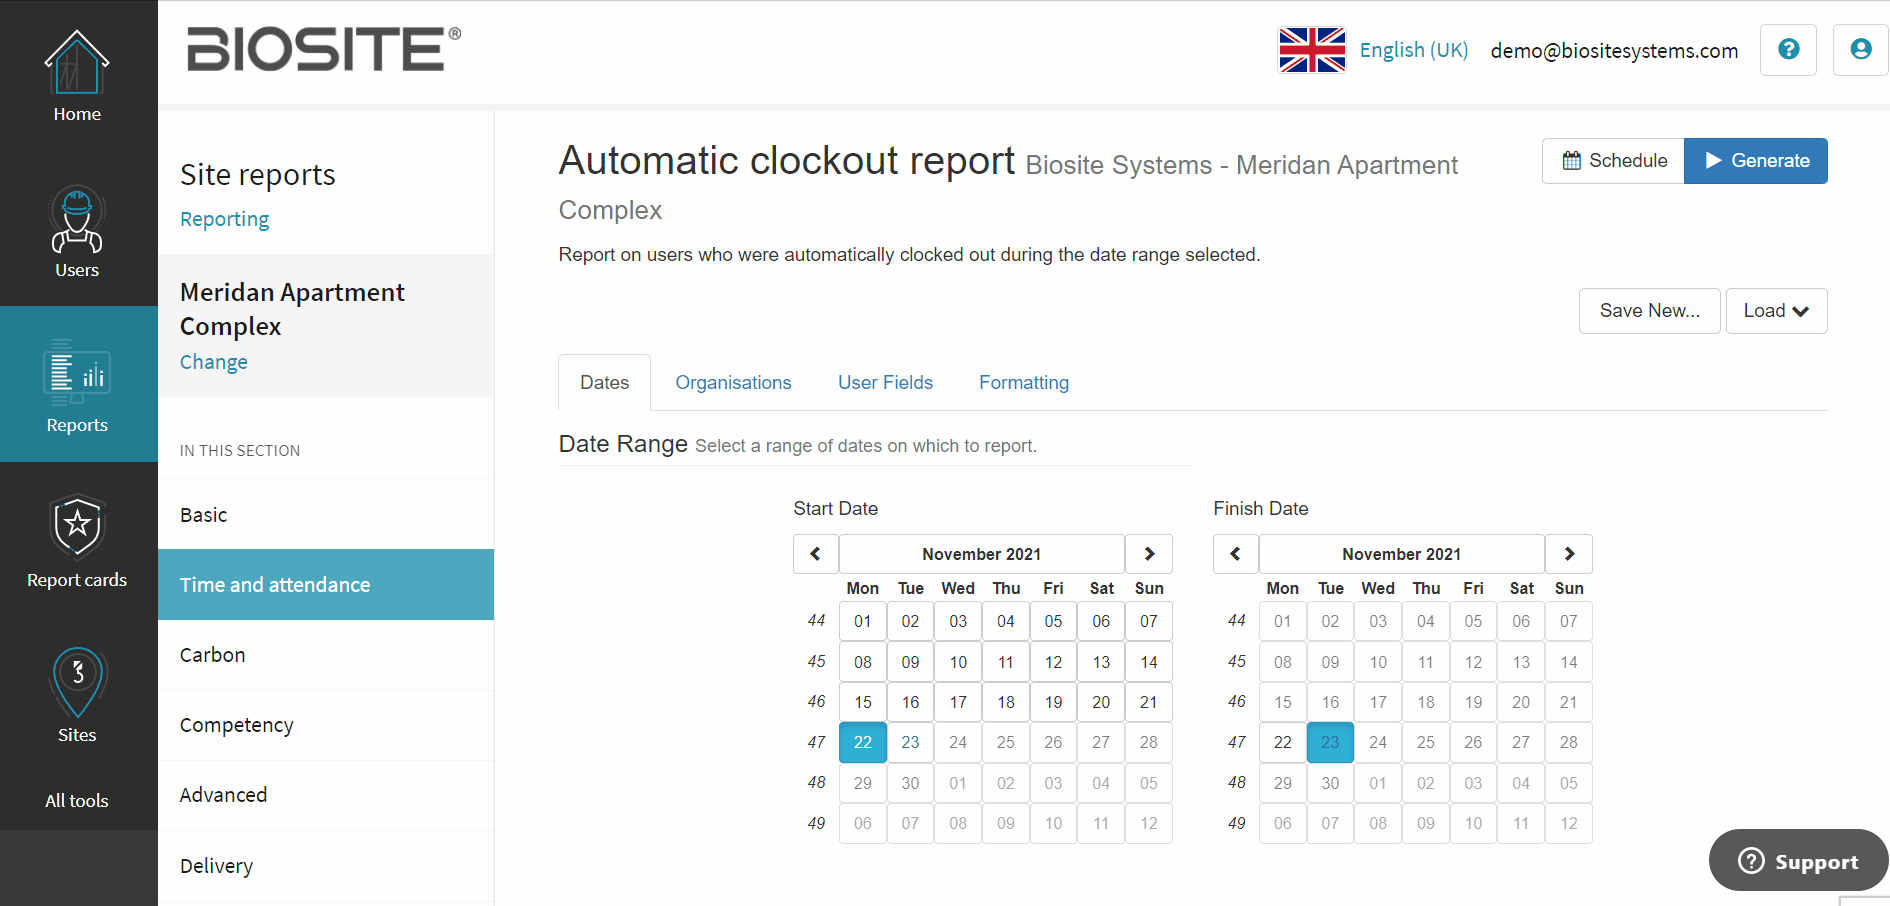Image resolution: width=1890 pixels, height=906 pixels.
Task: Pick 16 in the Start Date calendar
Action: point(910,702)
